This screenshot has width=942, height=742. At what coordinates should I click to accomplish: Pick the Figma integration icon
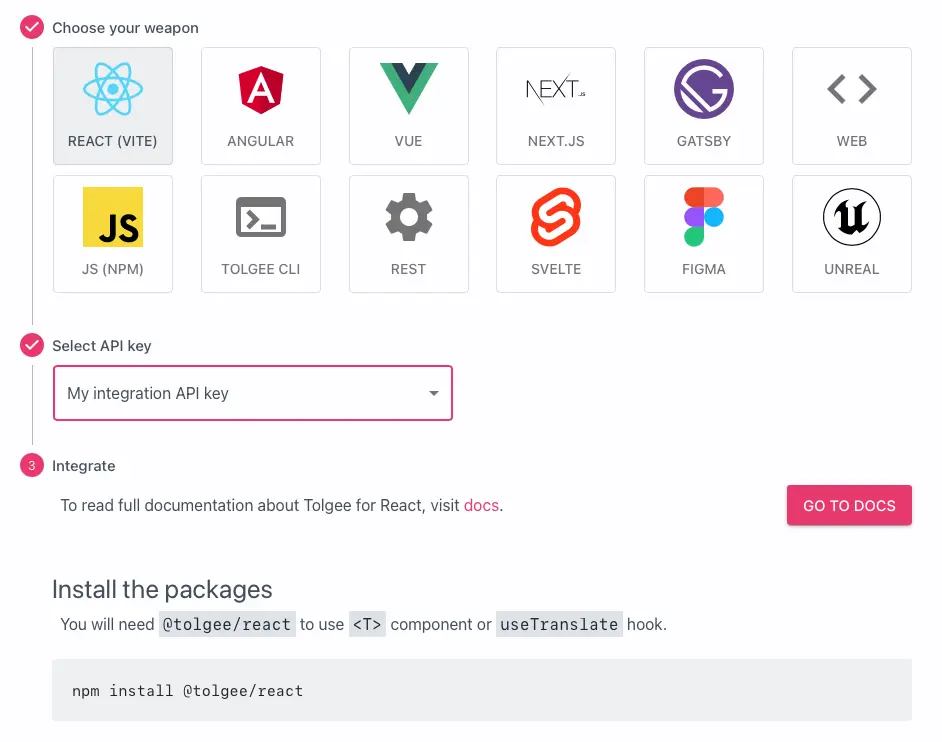pyautogui.click(x=703, y=217)
